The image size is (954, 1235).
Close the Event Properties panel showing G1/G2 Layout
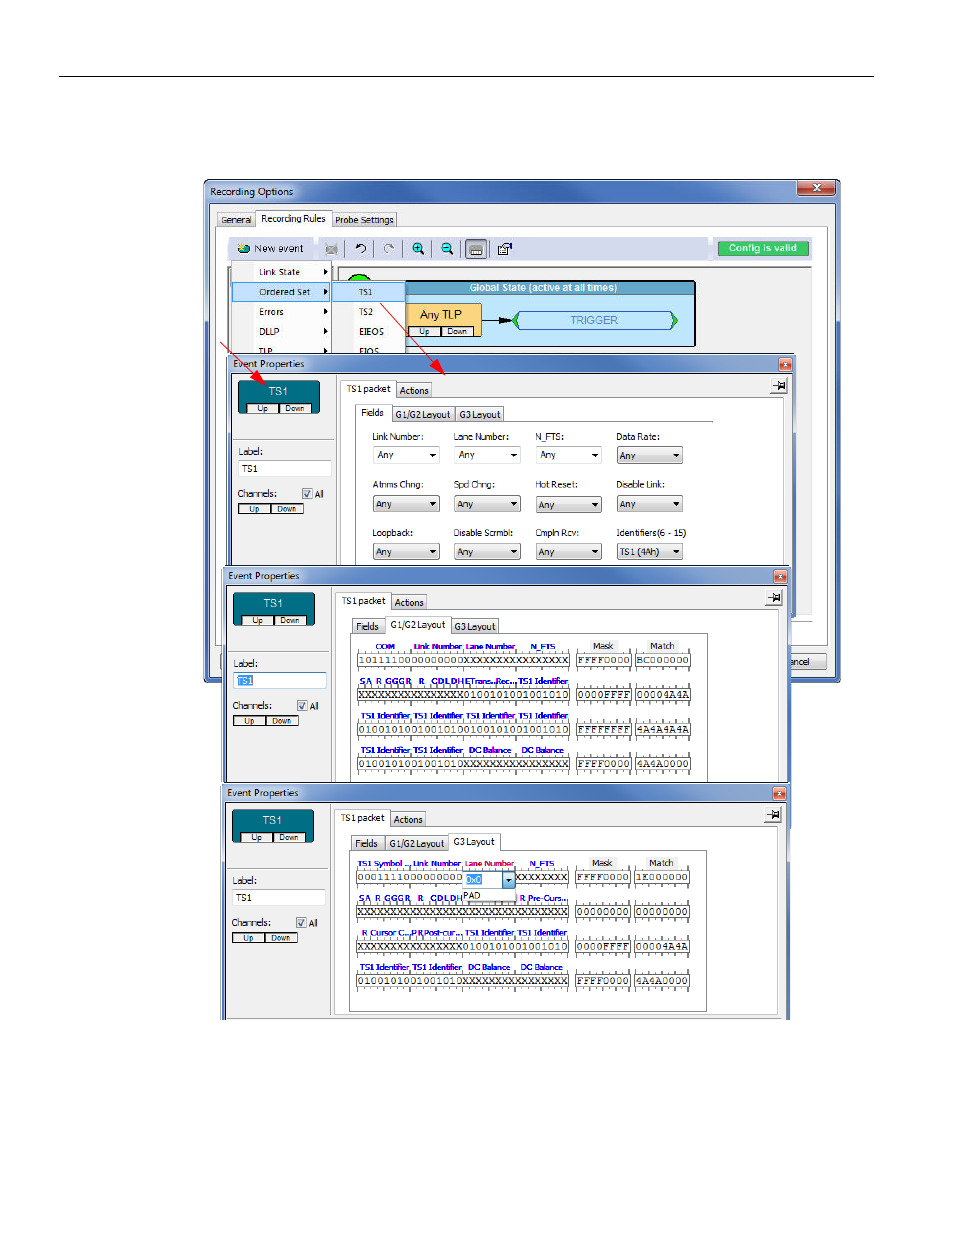pos(780,577)
